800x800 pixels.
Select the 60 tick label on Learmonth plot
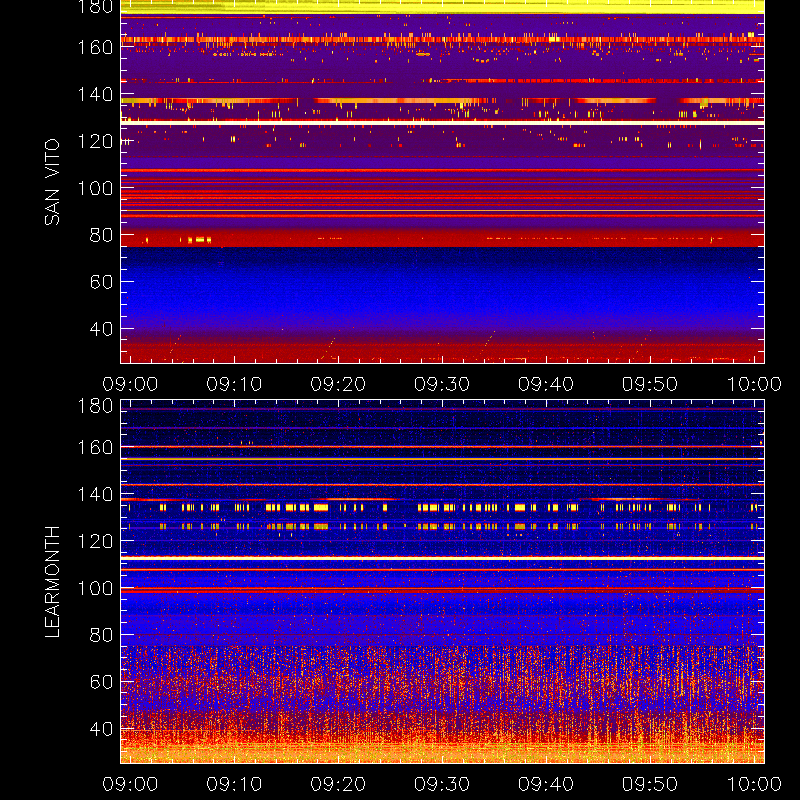point(101,682)
